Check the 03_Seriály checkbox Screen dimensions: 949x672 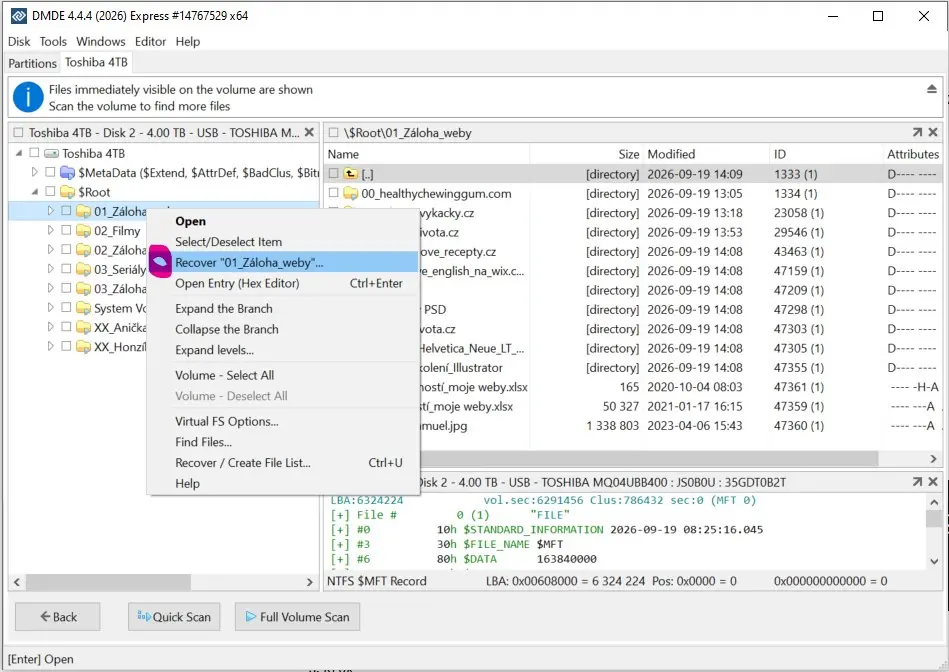(66, 269)
